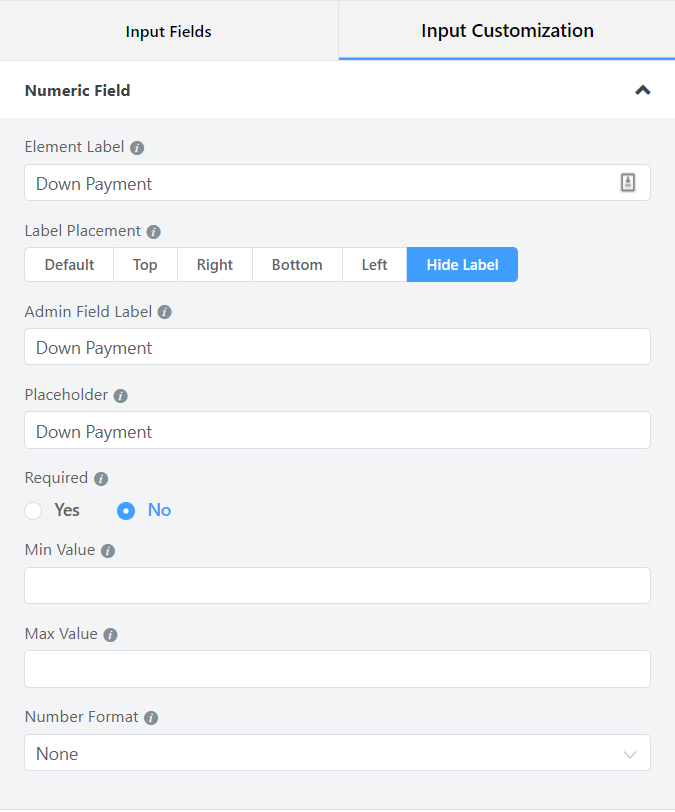The image size is (675, 812).
Task: Click into the Min Value input field
Action: click(337, 585)
